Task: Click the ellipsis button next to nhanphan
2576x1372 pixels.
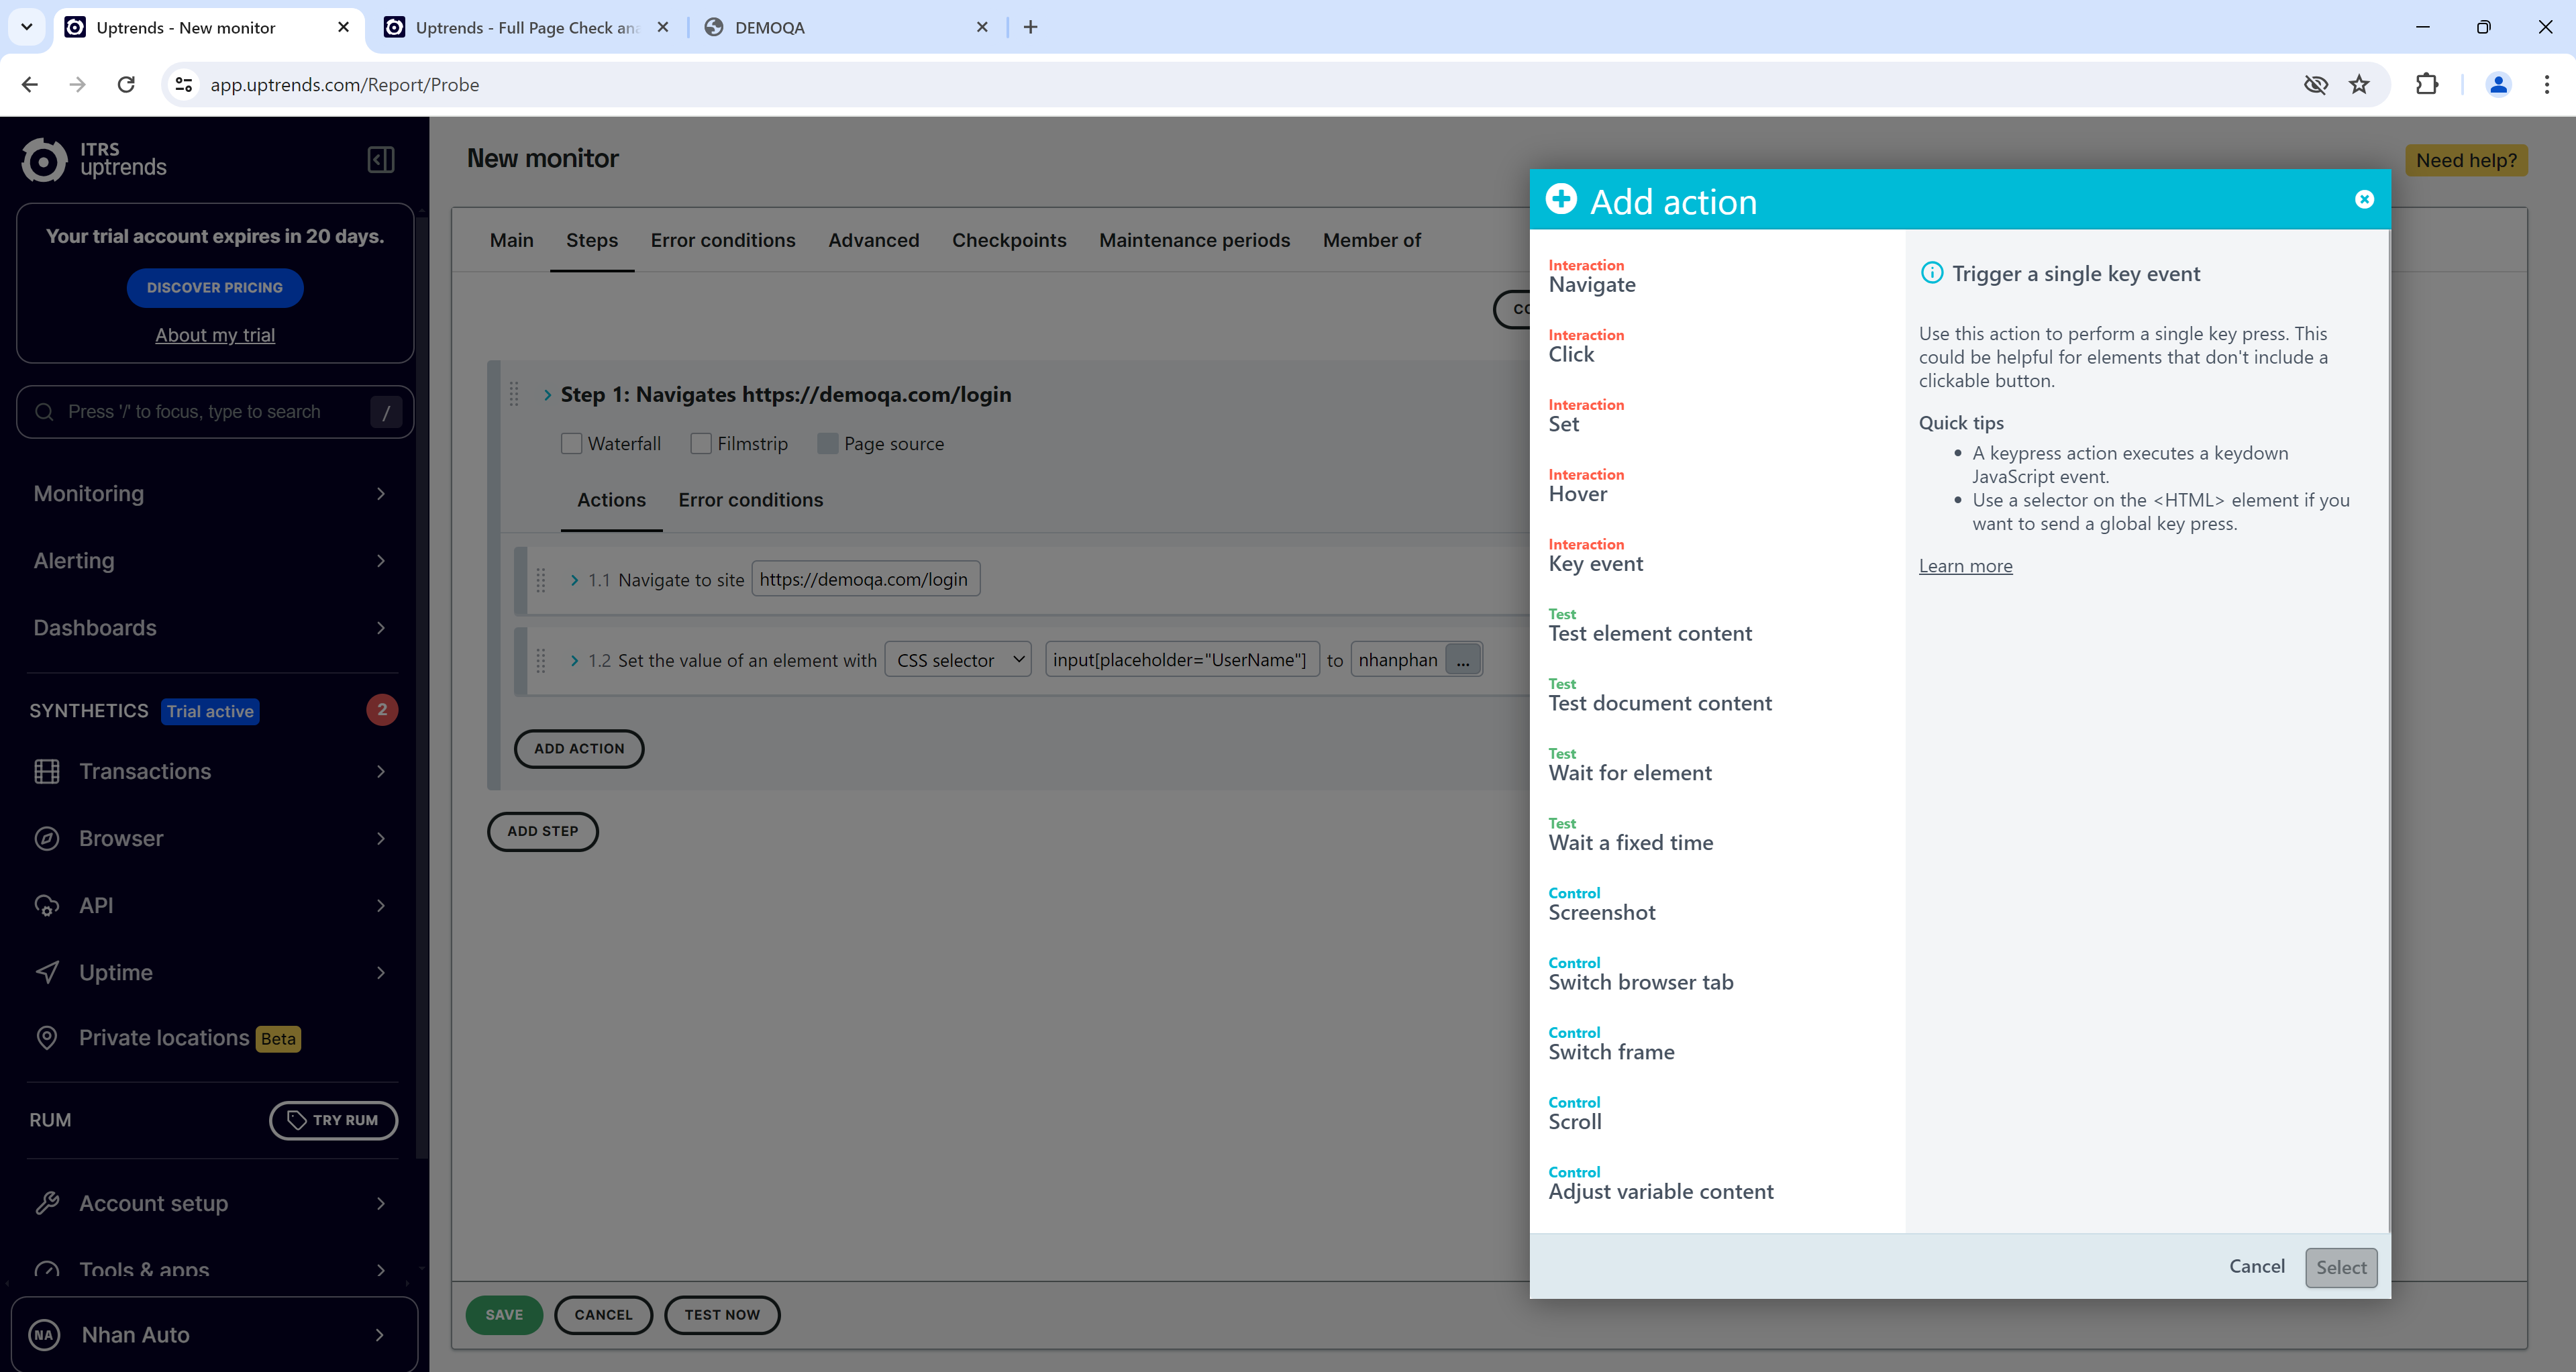Action: pyautogui.click(x=1463, y=660)
